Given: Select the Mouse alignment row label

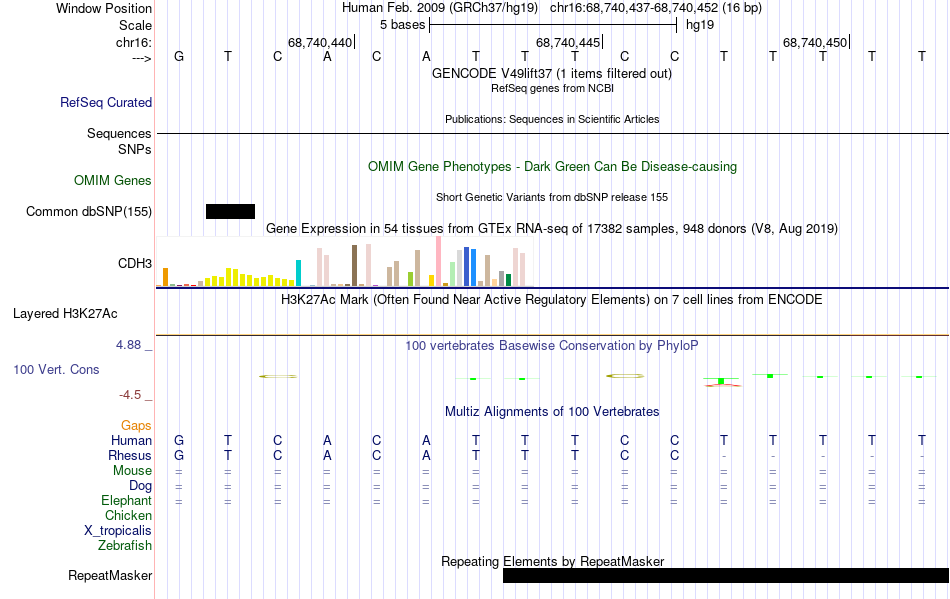Looking at the screenshot, I should pos(132,471).
